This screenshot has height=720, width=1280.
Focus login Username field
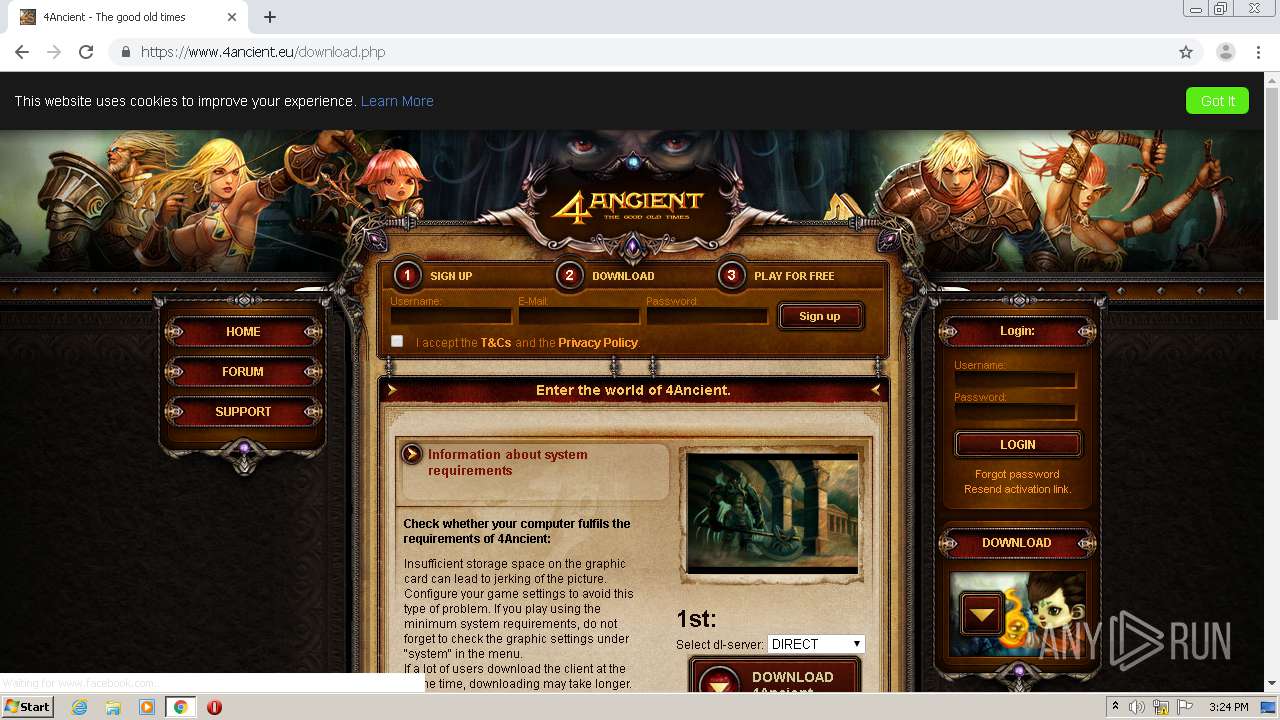(1015, 380)
